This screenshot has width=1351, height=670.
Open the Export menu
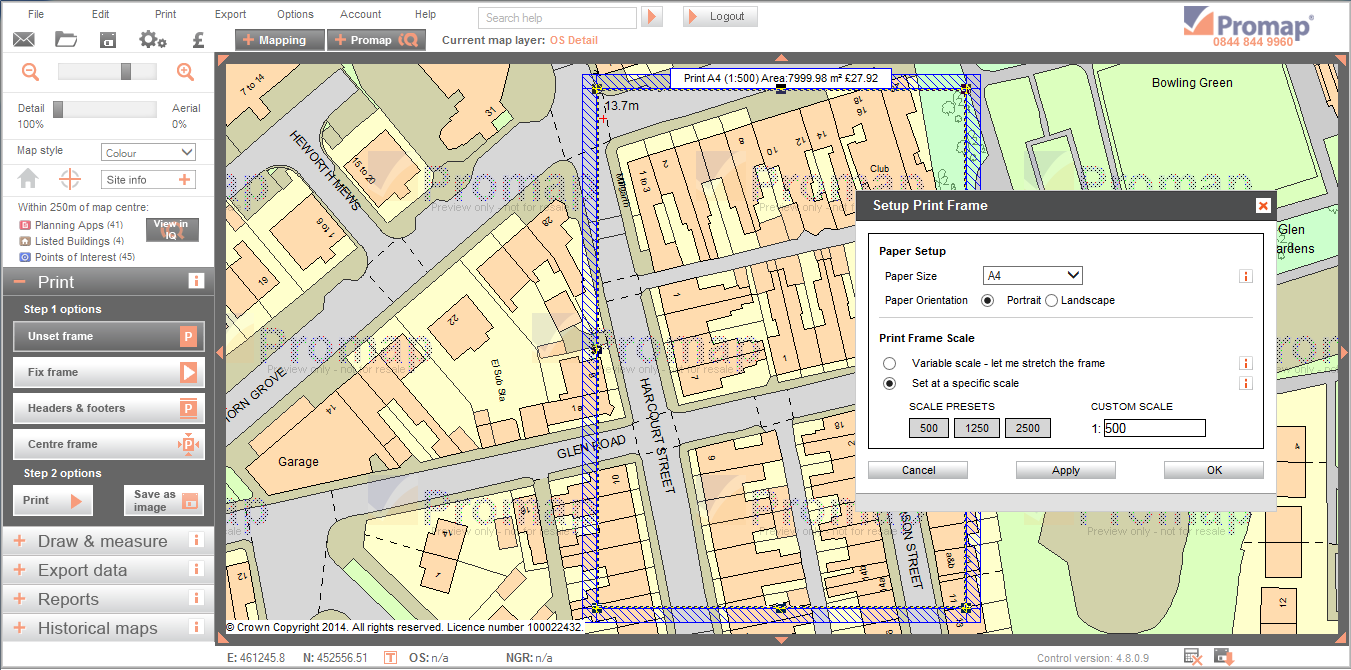coord(230,15)
